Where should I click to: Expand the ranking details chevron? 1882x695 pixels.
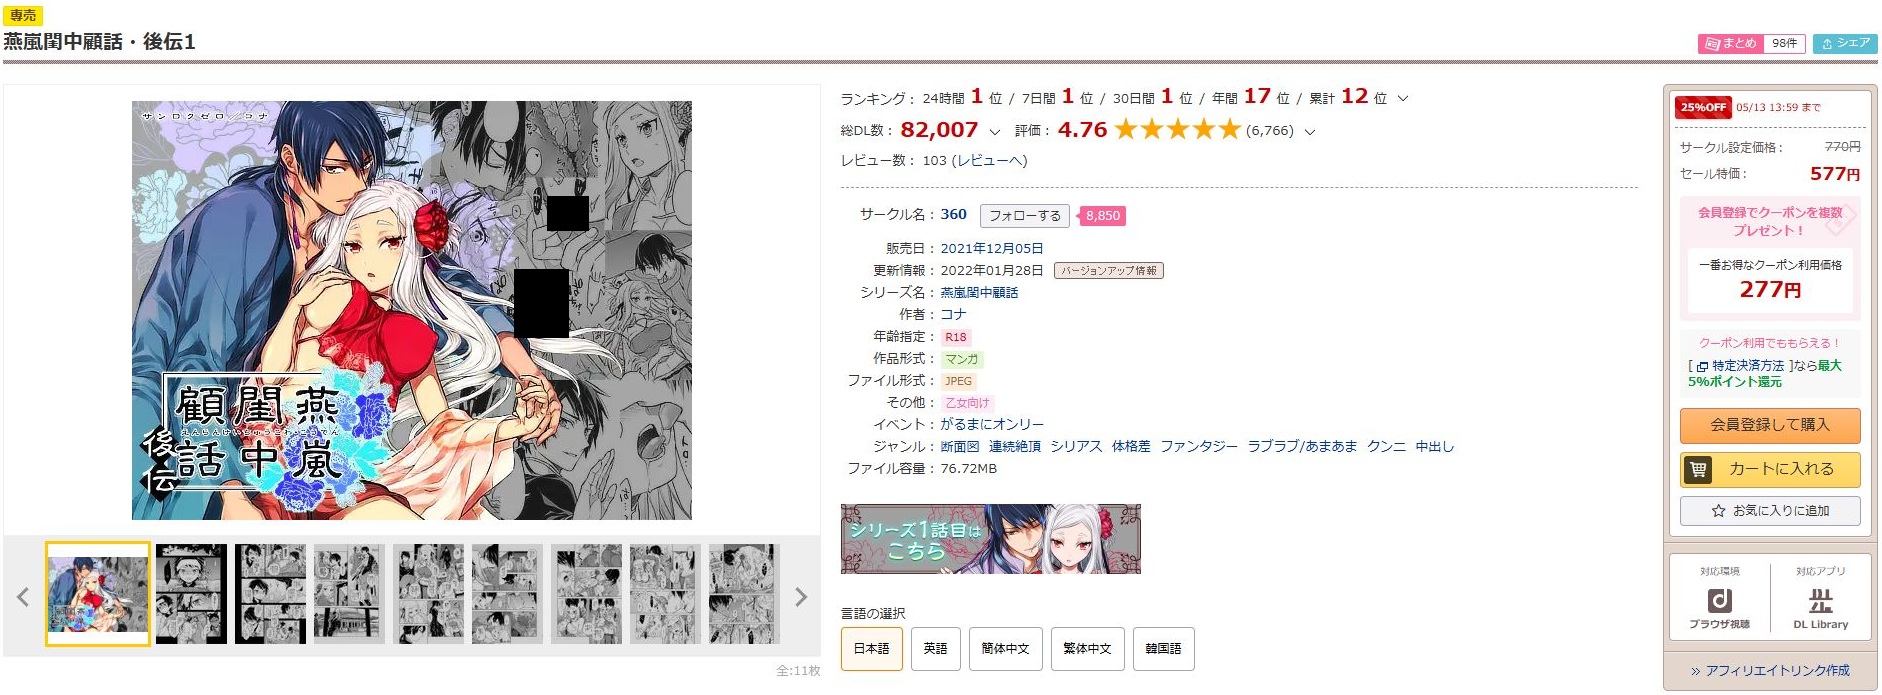(1403, 98)
